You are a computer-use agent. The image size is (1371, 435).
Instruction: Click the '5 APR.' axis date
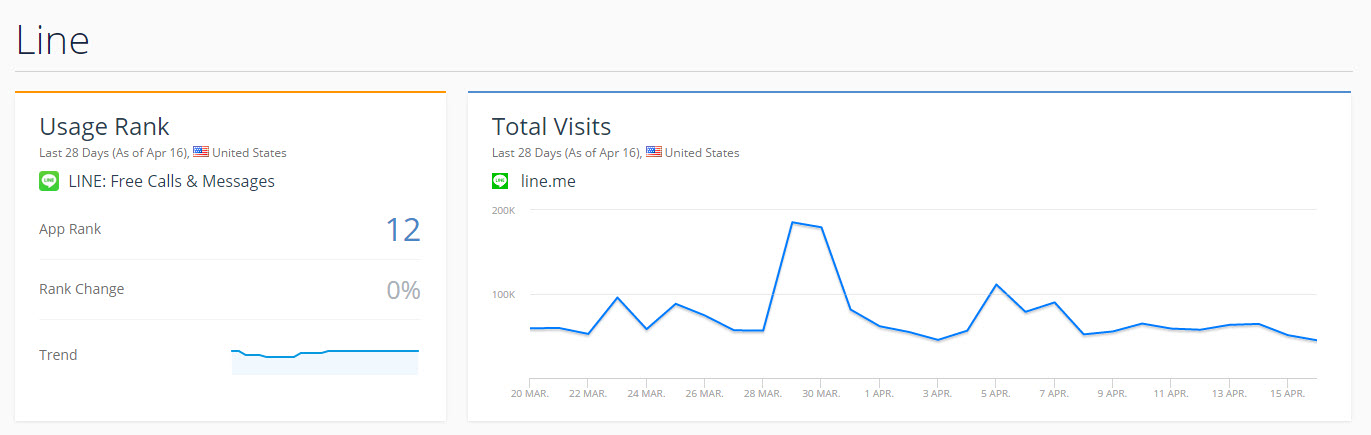[x=996, y=394]
